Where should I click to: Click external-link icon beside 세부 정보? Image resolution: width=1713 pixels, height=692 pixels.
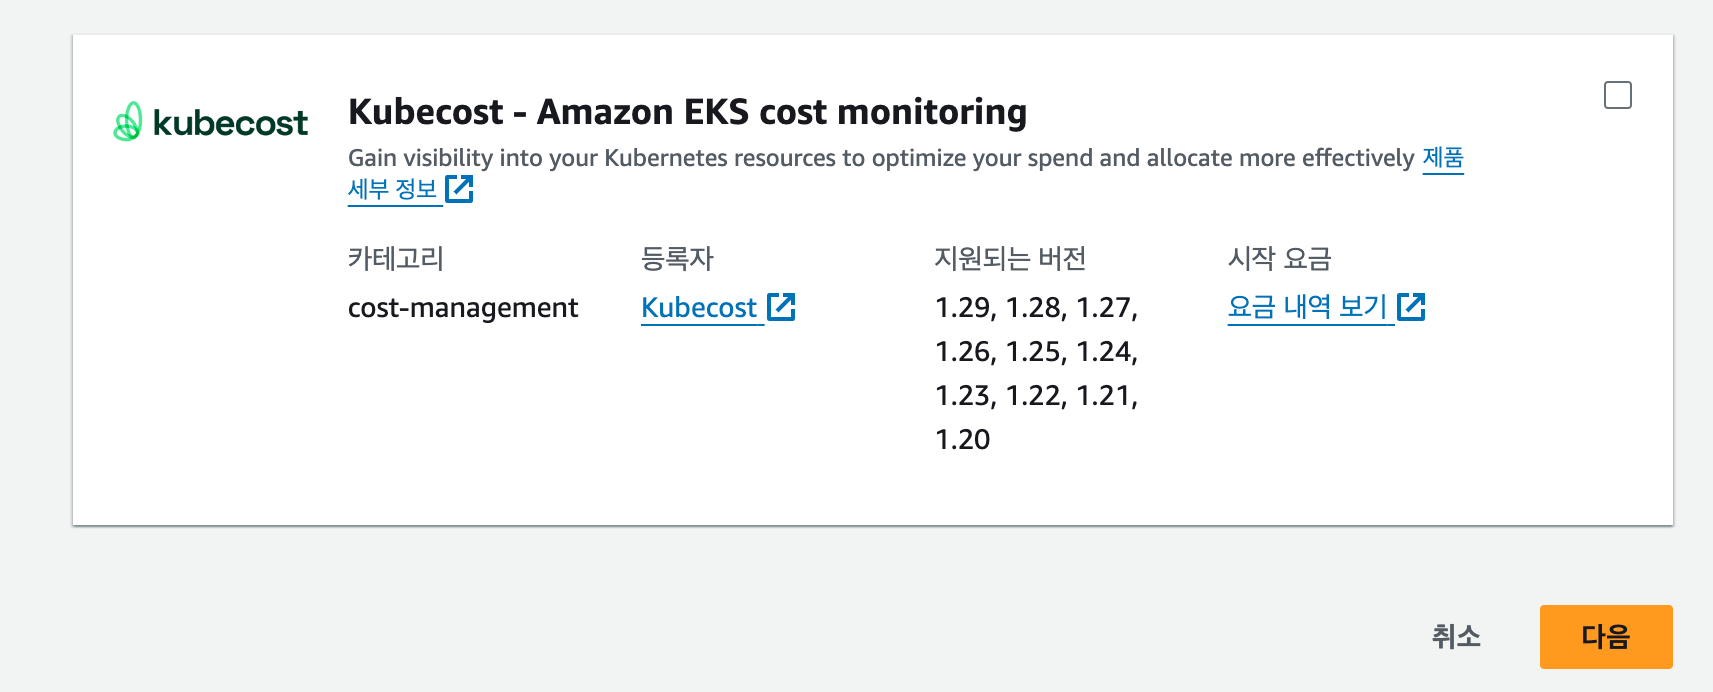[459, 188]
